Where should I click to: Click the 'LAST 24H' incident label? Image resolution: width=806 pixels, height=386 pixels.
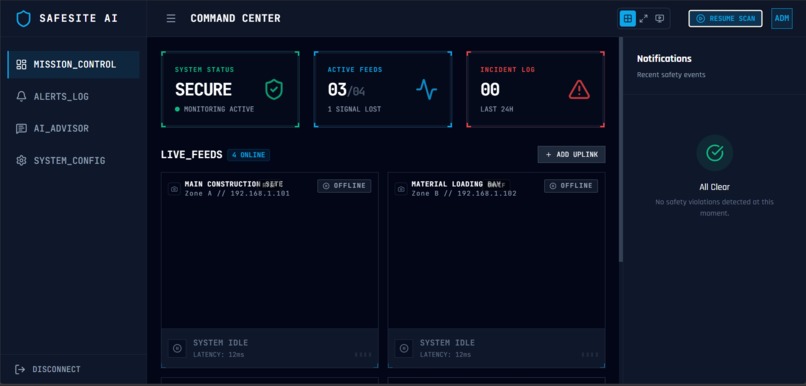(497, 109)
